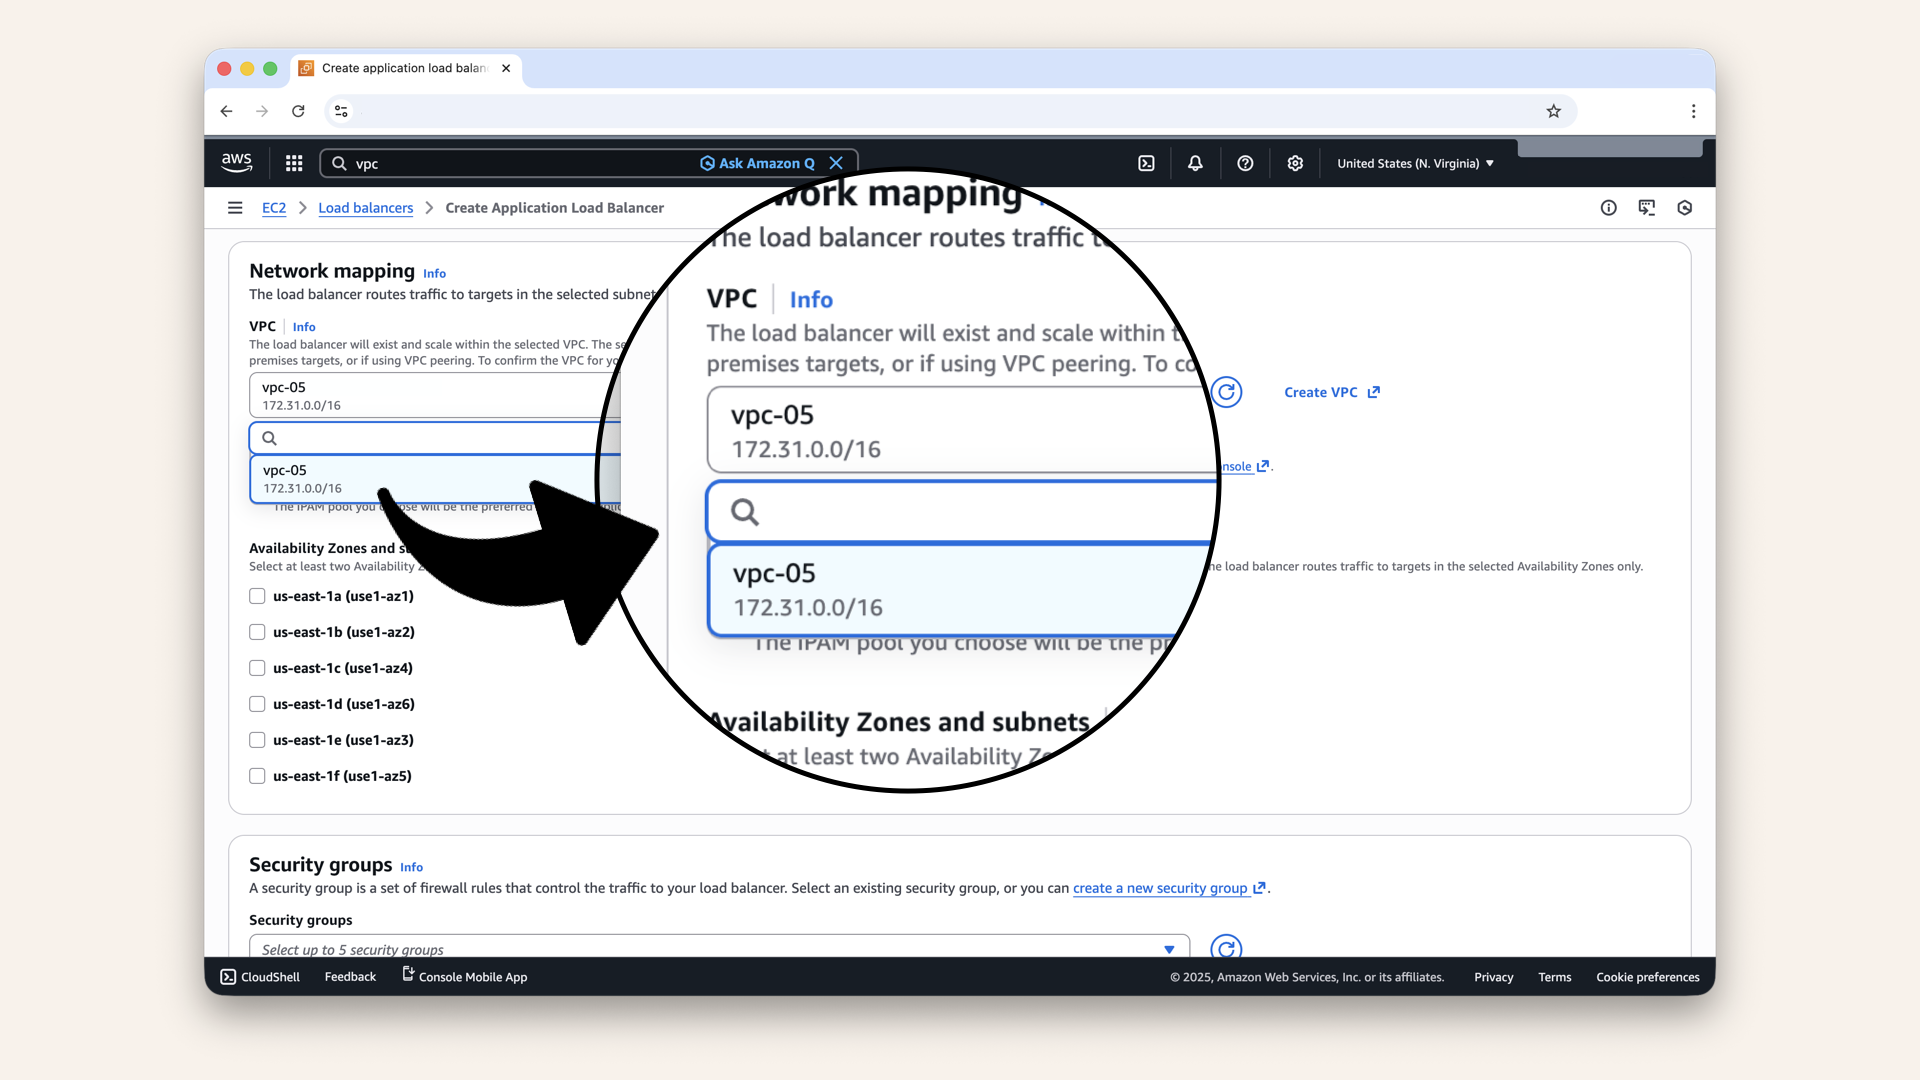This screenshot has height=1080, width=1920.
Task: Check the us-east-1a availability zone
Action: coord(257,596)
